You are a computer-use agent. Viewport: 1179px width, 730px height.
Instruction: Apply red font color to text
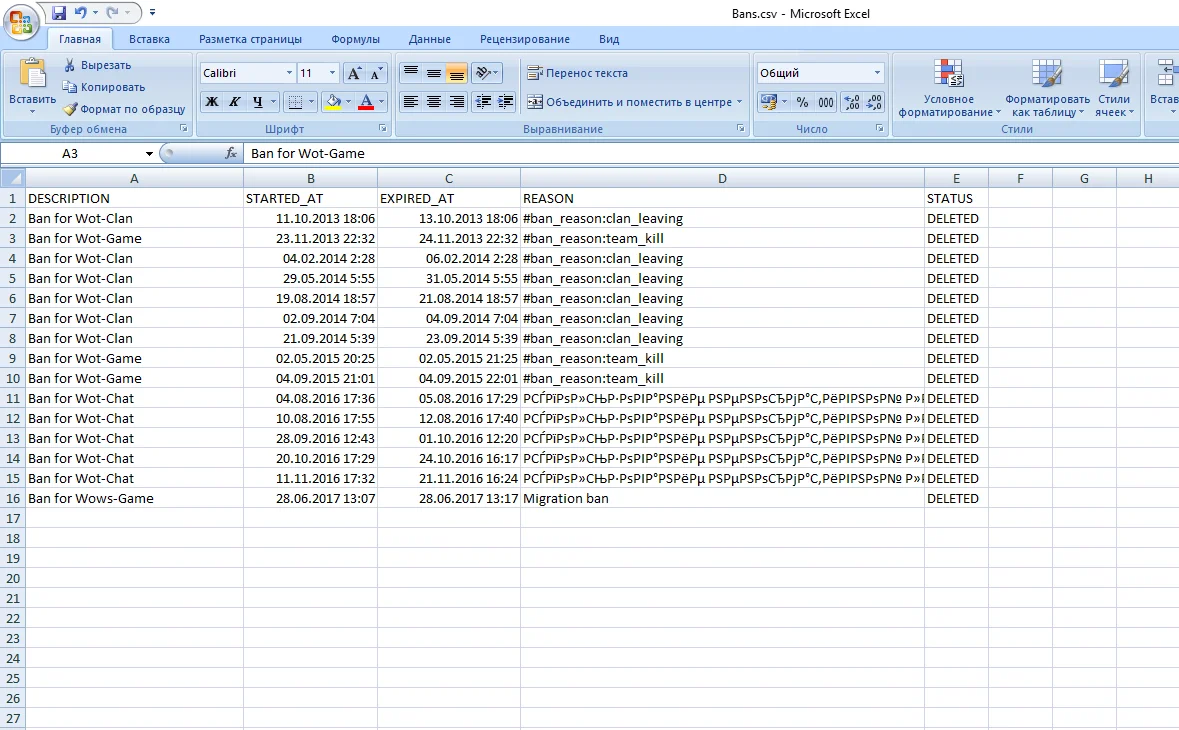(x=366, y=101)
